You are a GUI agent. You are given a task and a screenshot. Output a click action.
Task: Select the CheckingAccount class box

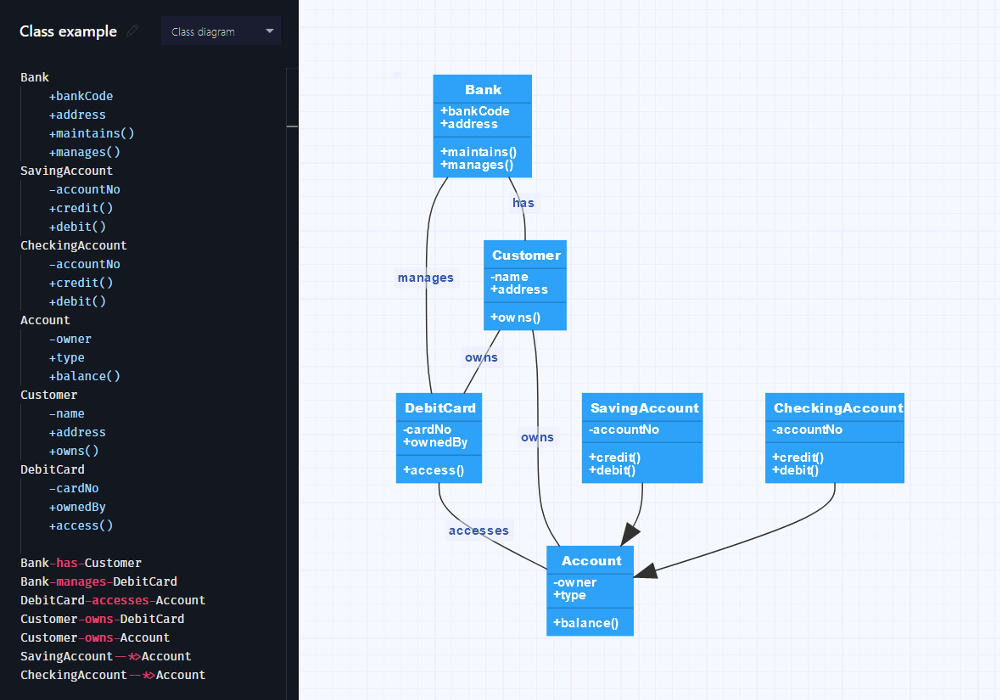[x=834, y=438]
